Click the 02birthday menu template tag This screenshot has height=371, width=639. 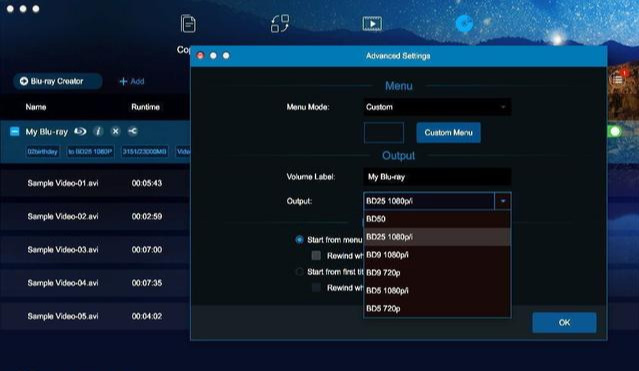42,152
